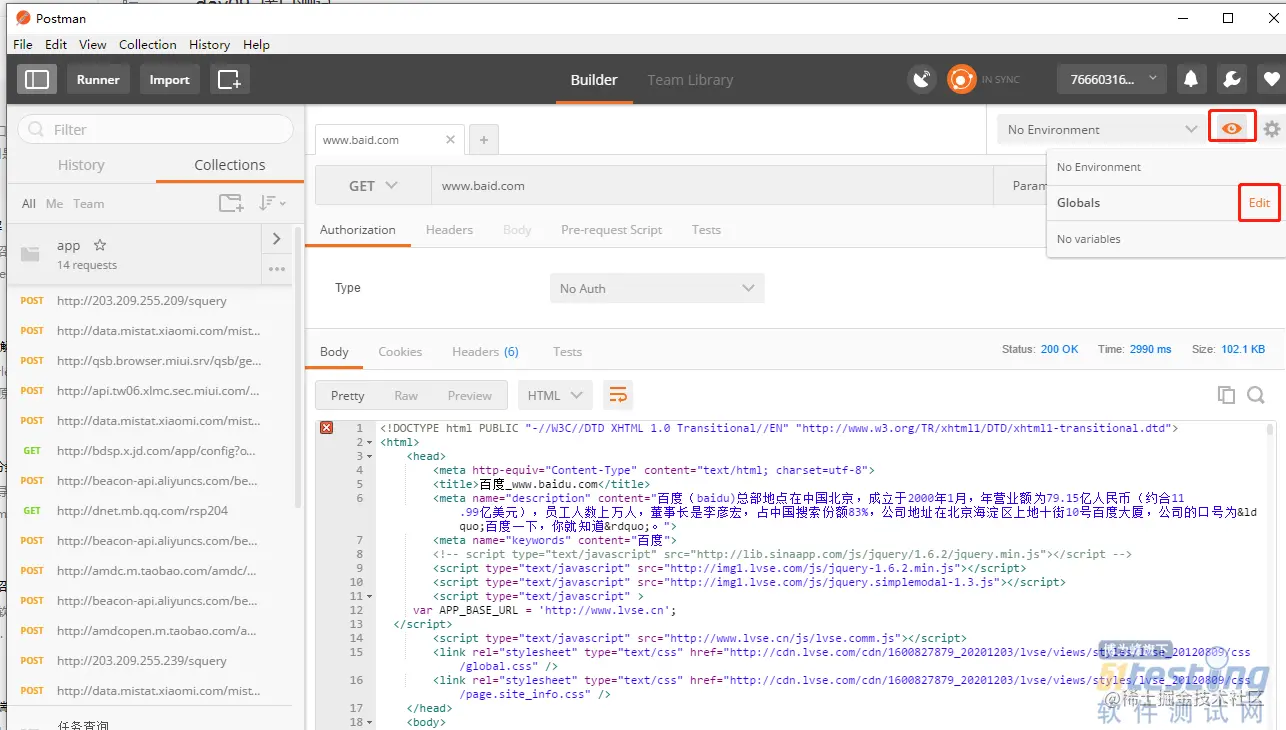This screenshot has height=730, width=1286.
Task: Open settings with the wrench icon
Action: pos(1232,79)
